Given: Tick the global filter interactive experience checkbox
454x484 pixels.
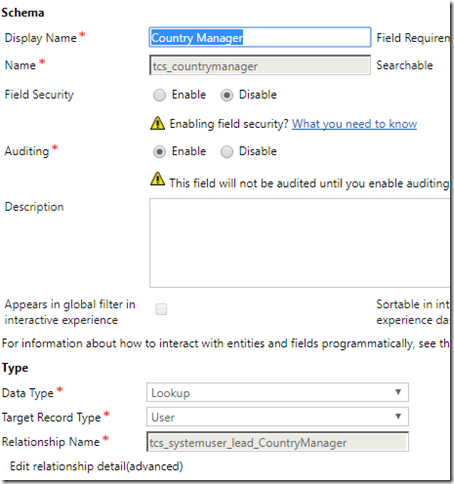Looking at the screenshot, I should [161, 309].
